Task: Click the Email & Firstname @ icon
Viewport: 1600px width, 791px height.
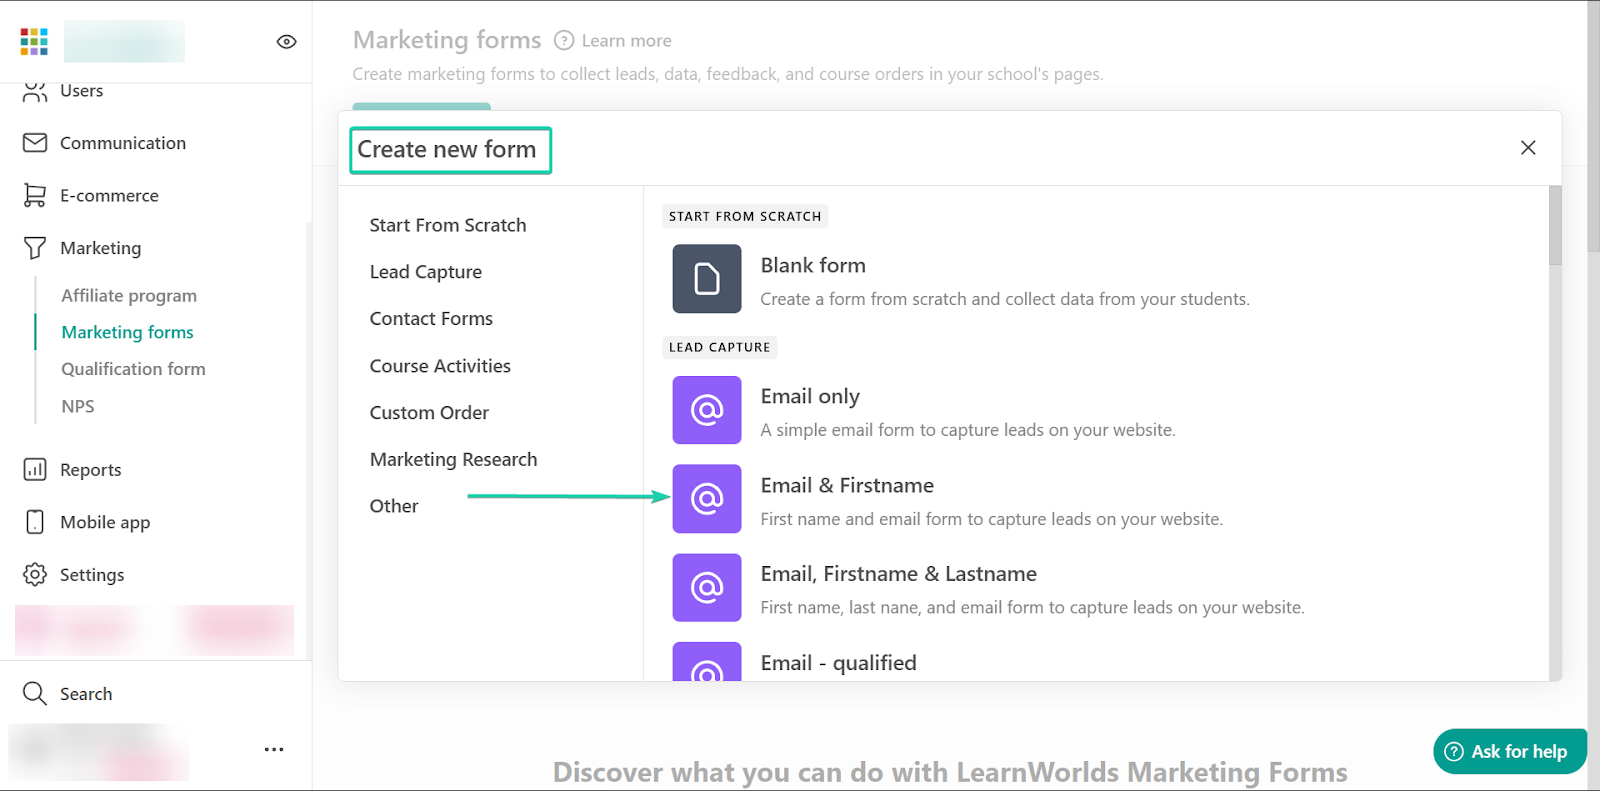Action: tap(707, 499)
